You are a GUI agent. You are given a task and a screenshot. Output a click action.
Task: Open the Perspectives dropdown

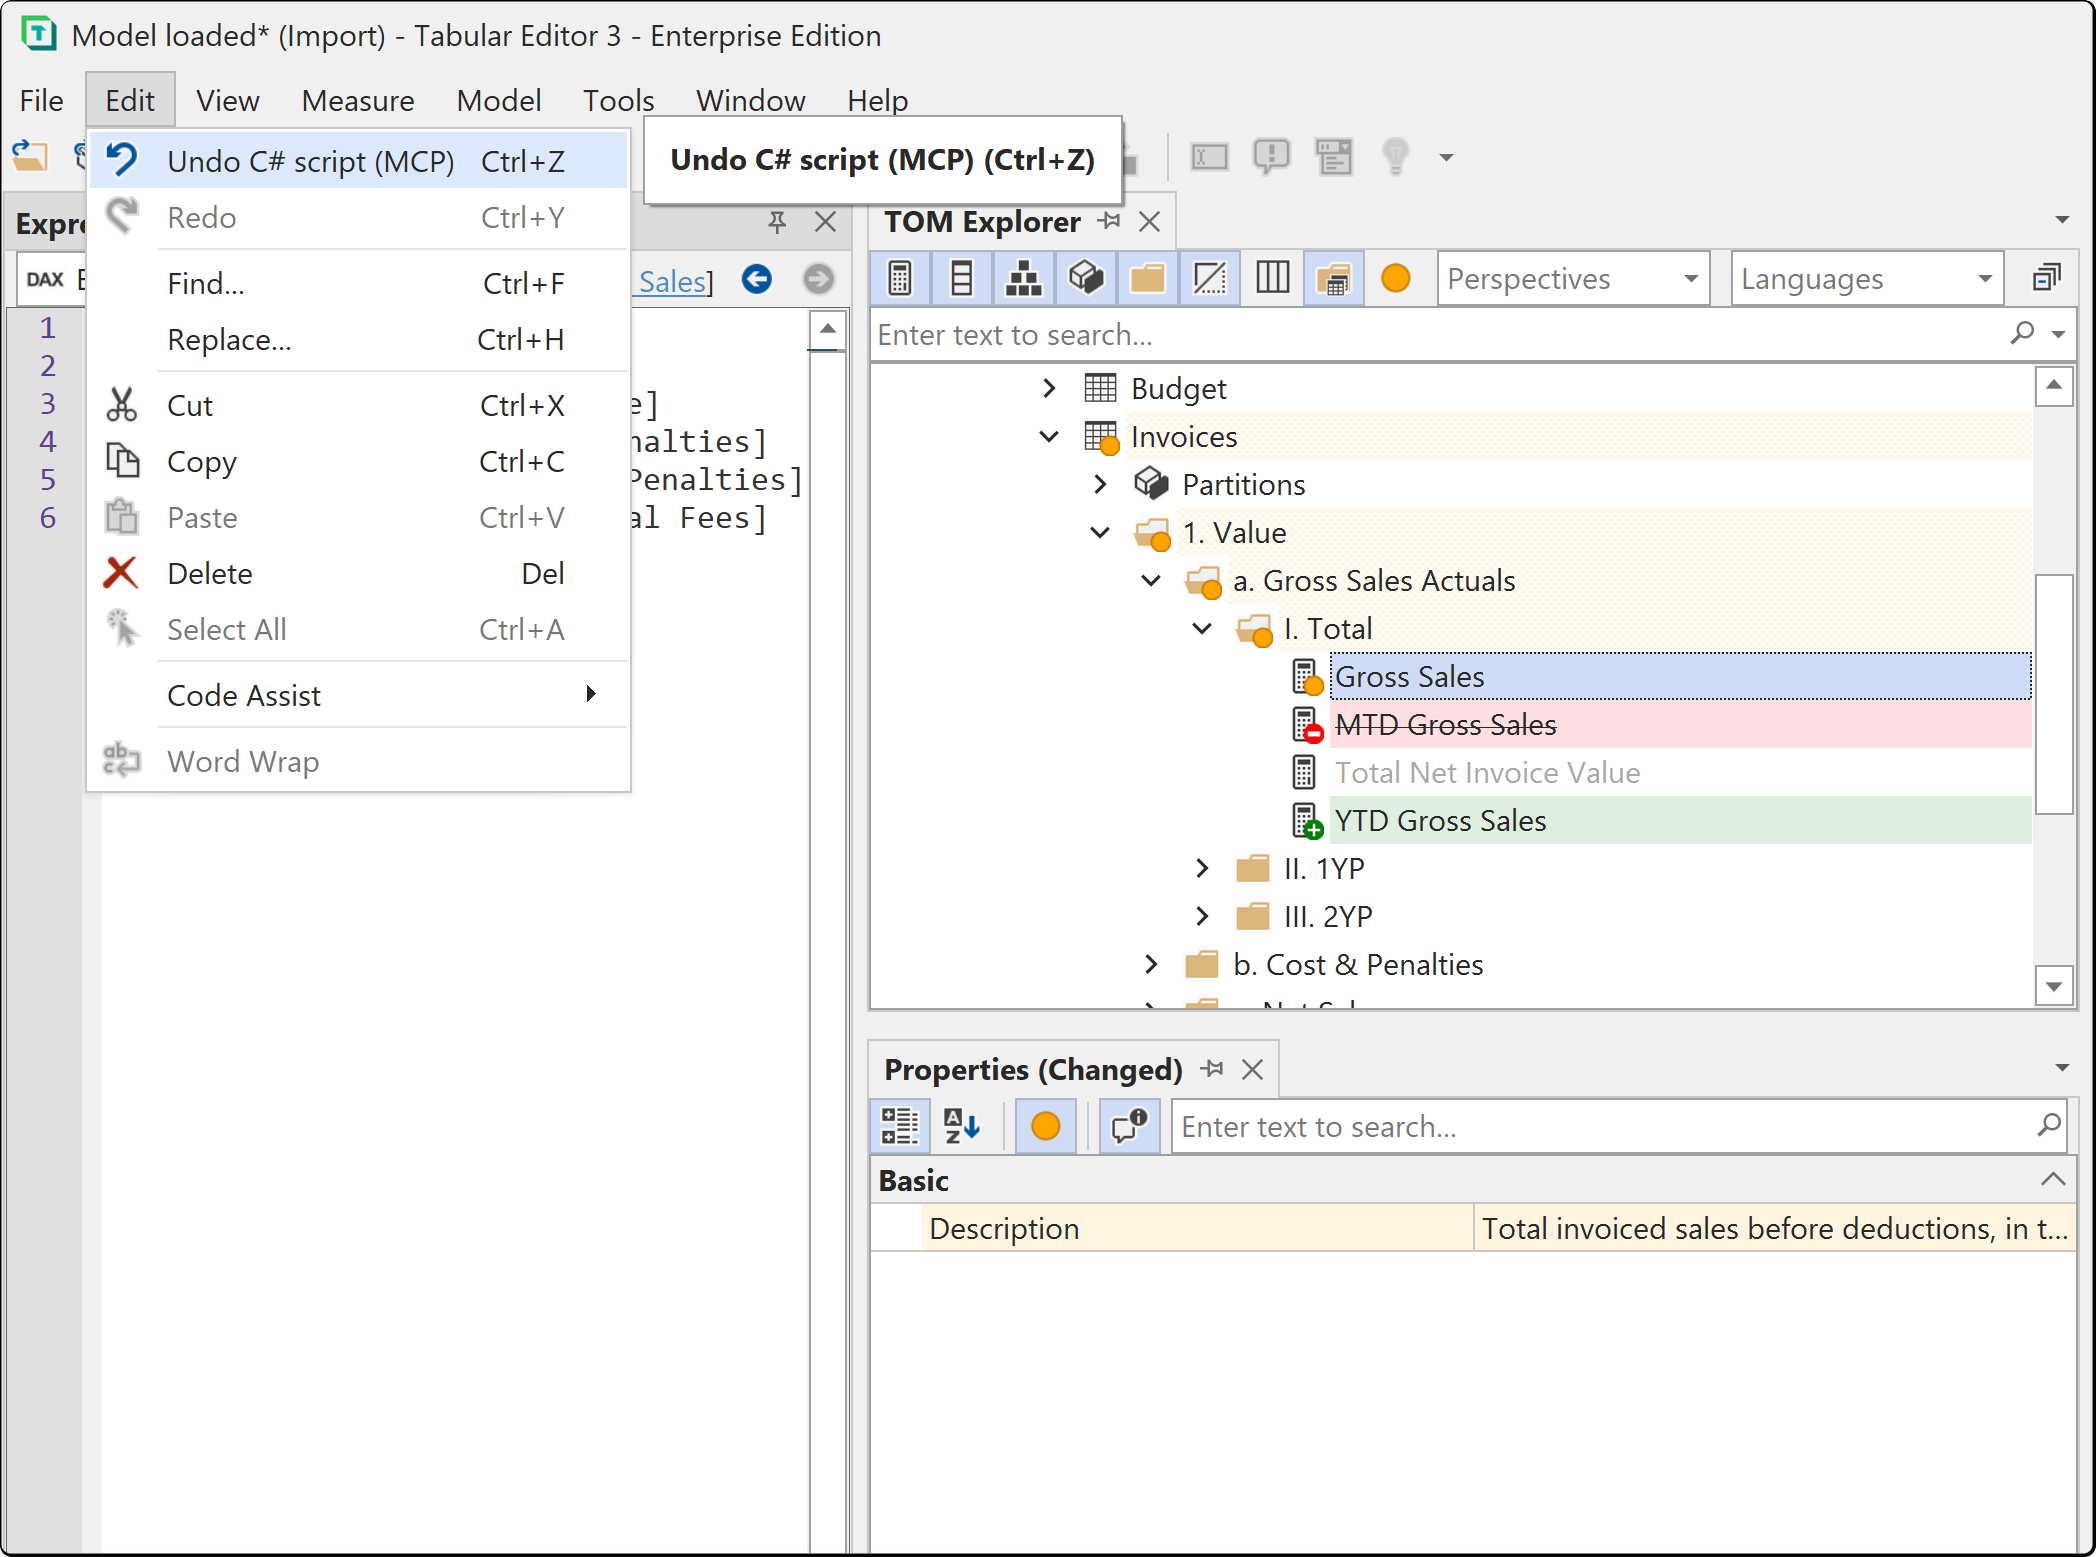click(x=1573, y=279)
